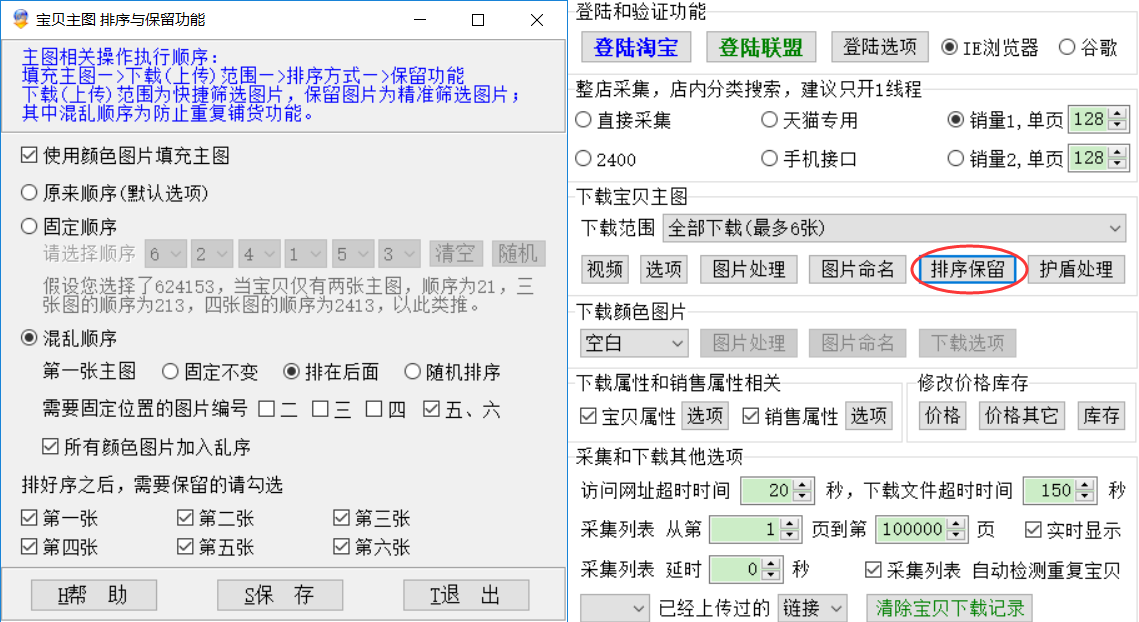Click the 登陆淘宝 button
This screenshot has width=1139, height=622.
(x=636, y=47)
